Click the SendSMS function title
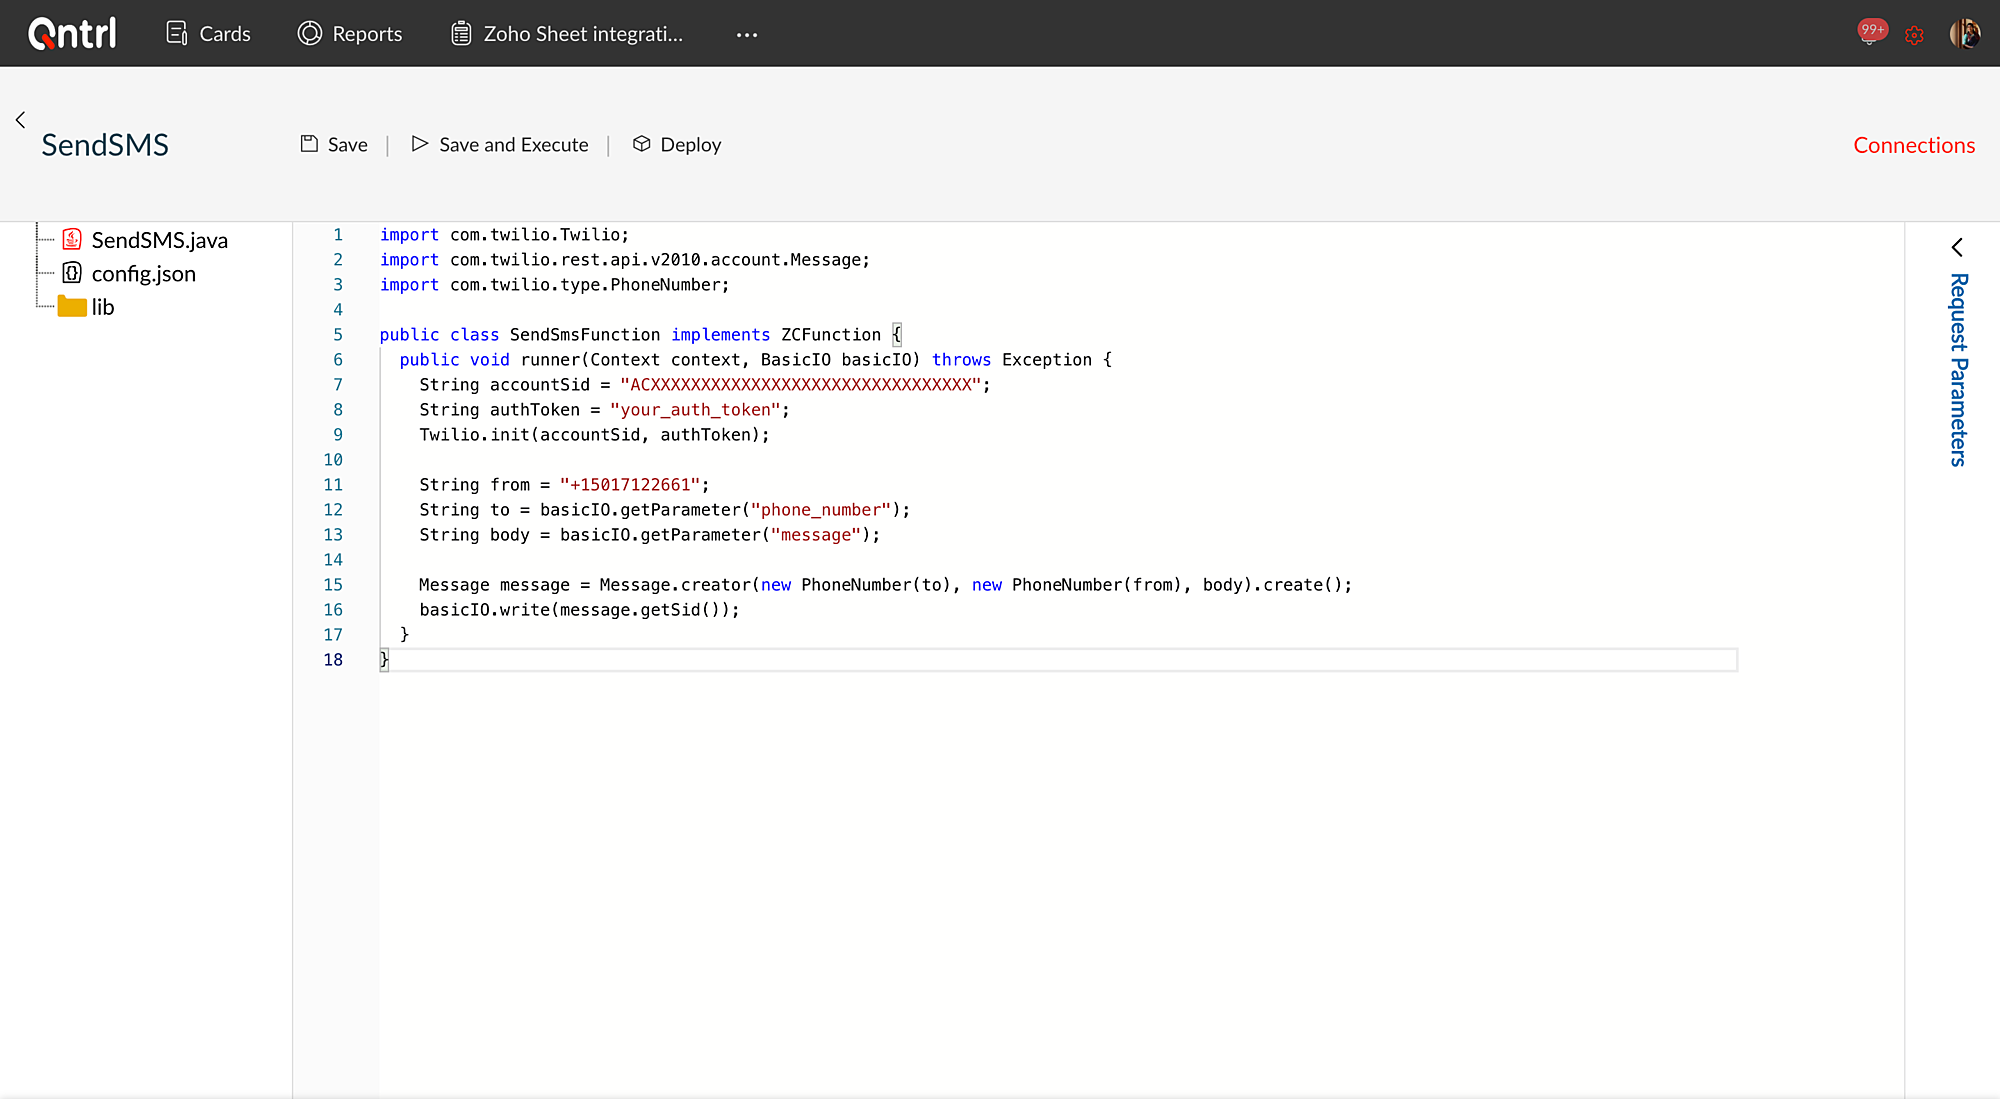Image resolution: width=2000 pixels, height=1099 pixels. coord(105,145)
